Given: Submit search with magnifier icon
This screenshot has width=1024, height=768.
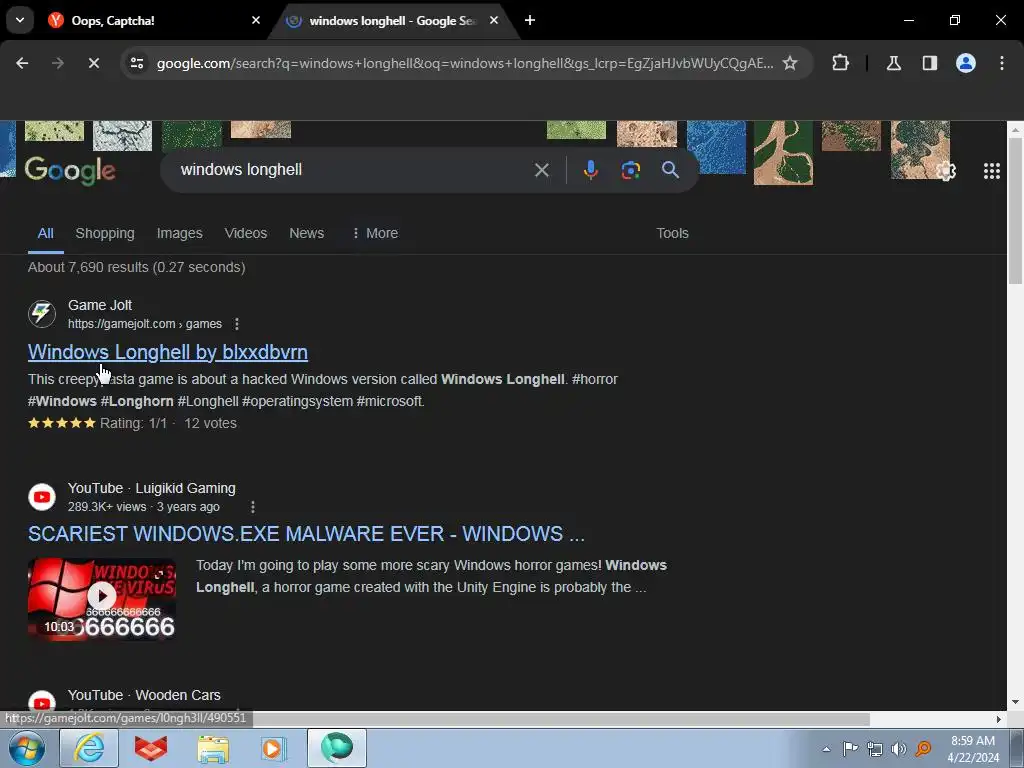Looking at the screenshot, I should coord(670,170).
